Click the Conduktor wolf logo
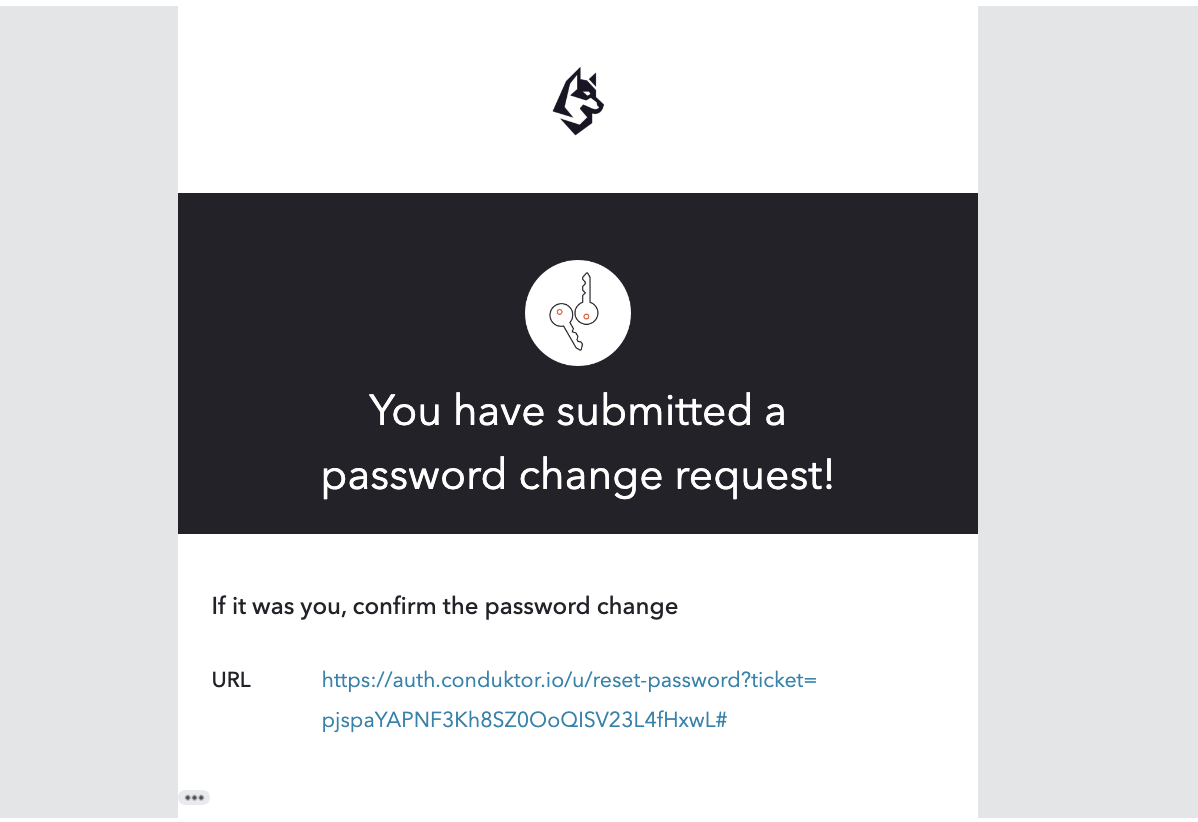Viewport: 1198px width, 822px height. coord(578,101)
